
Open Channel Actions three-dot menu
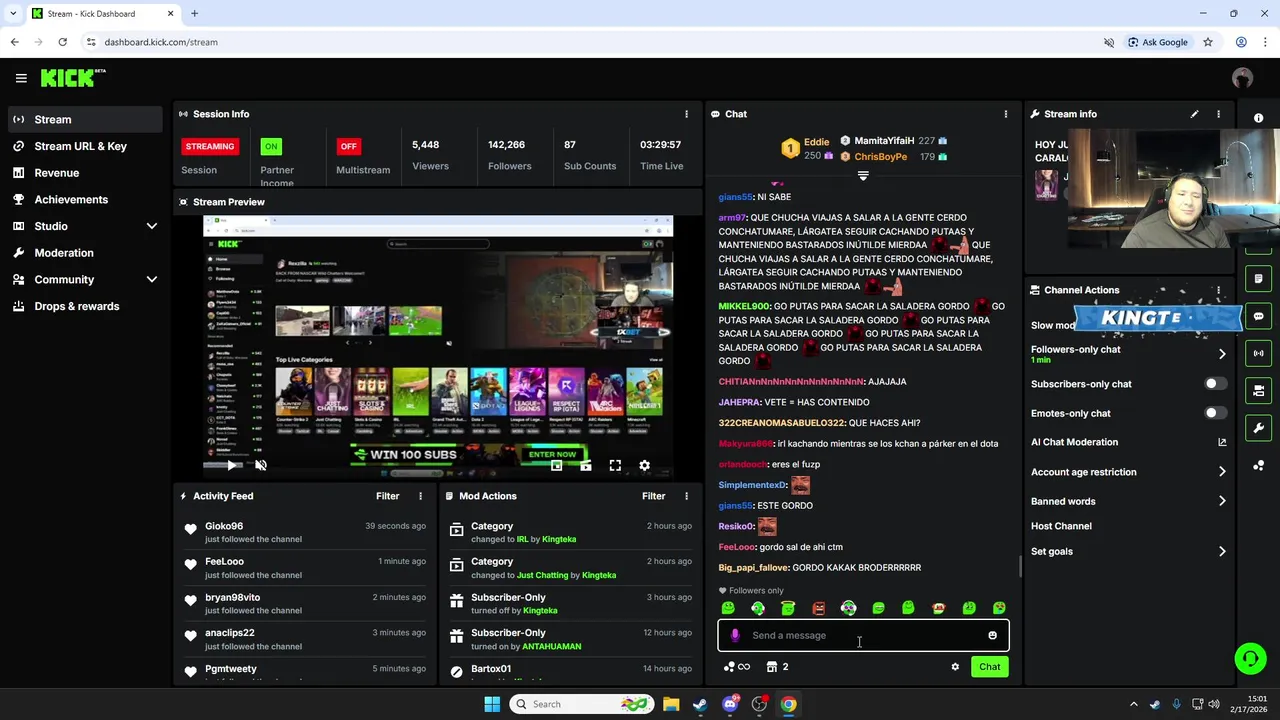tap(1218, 290)
